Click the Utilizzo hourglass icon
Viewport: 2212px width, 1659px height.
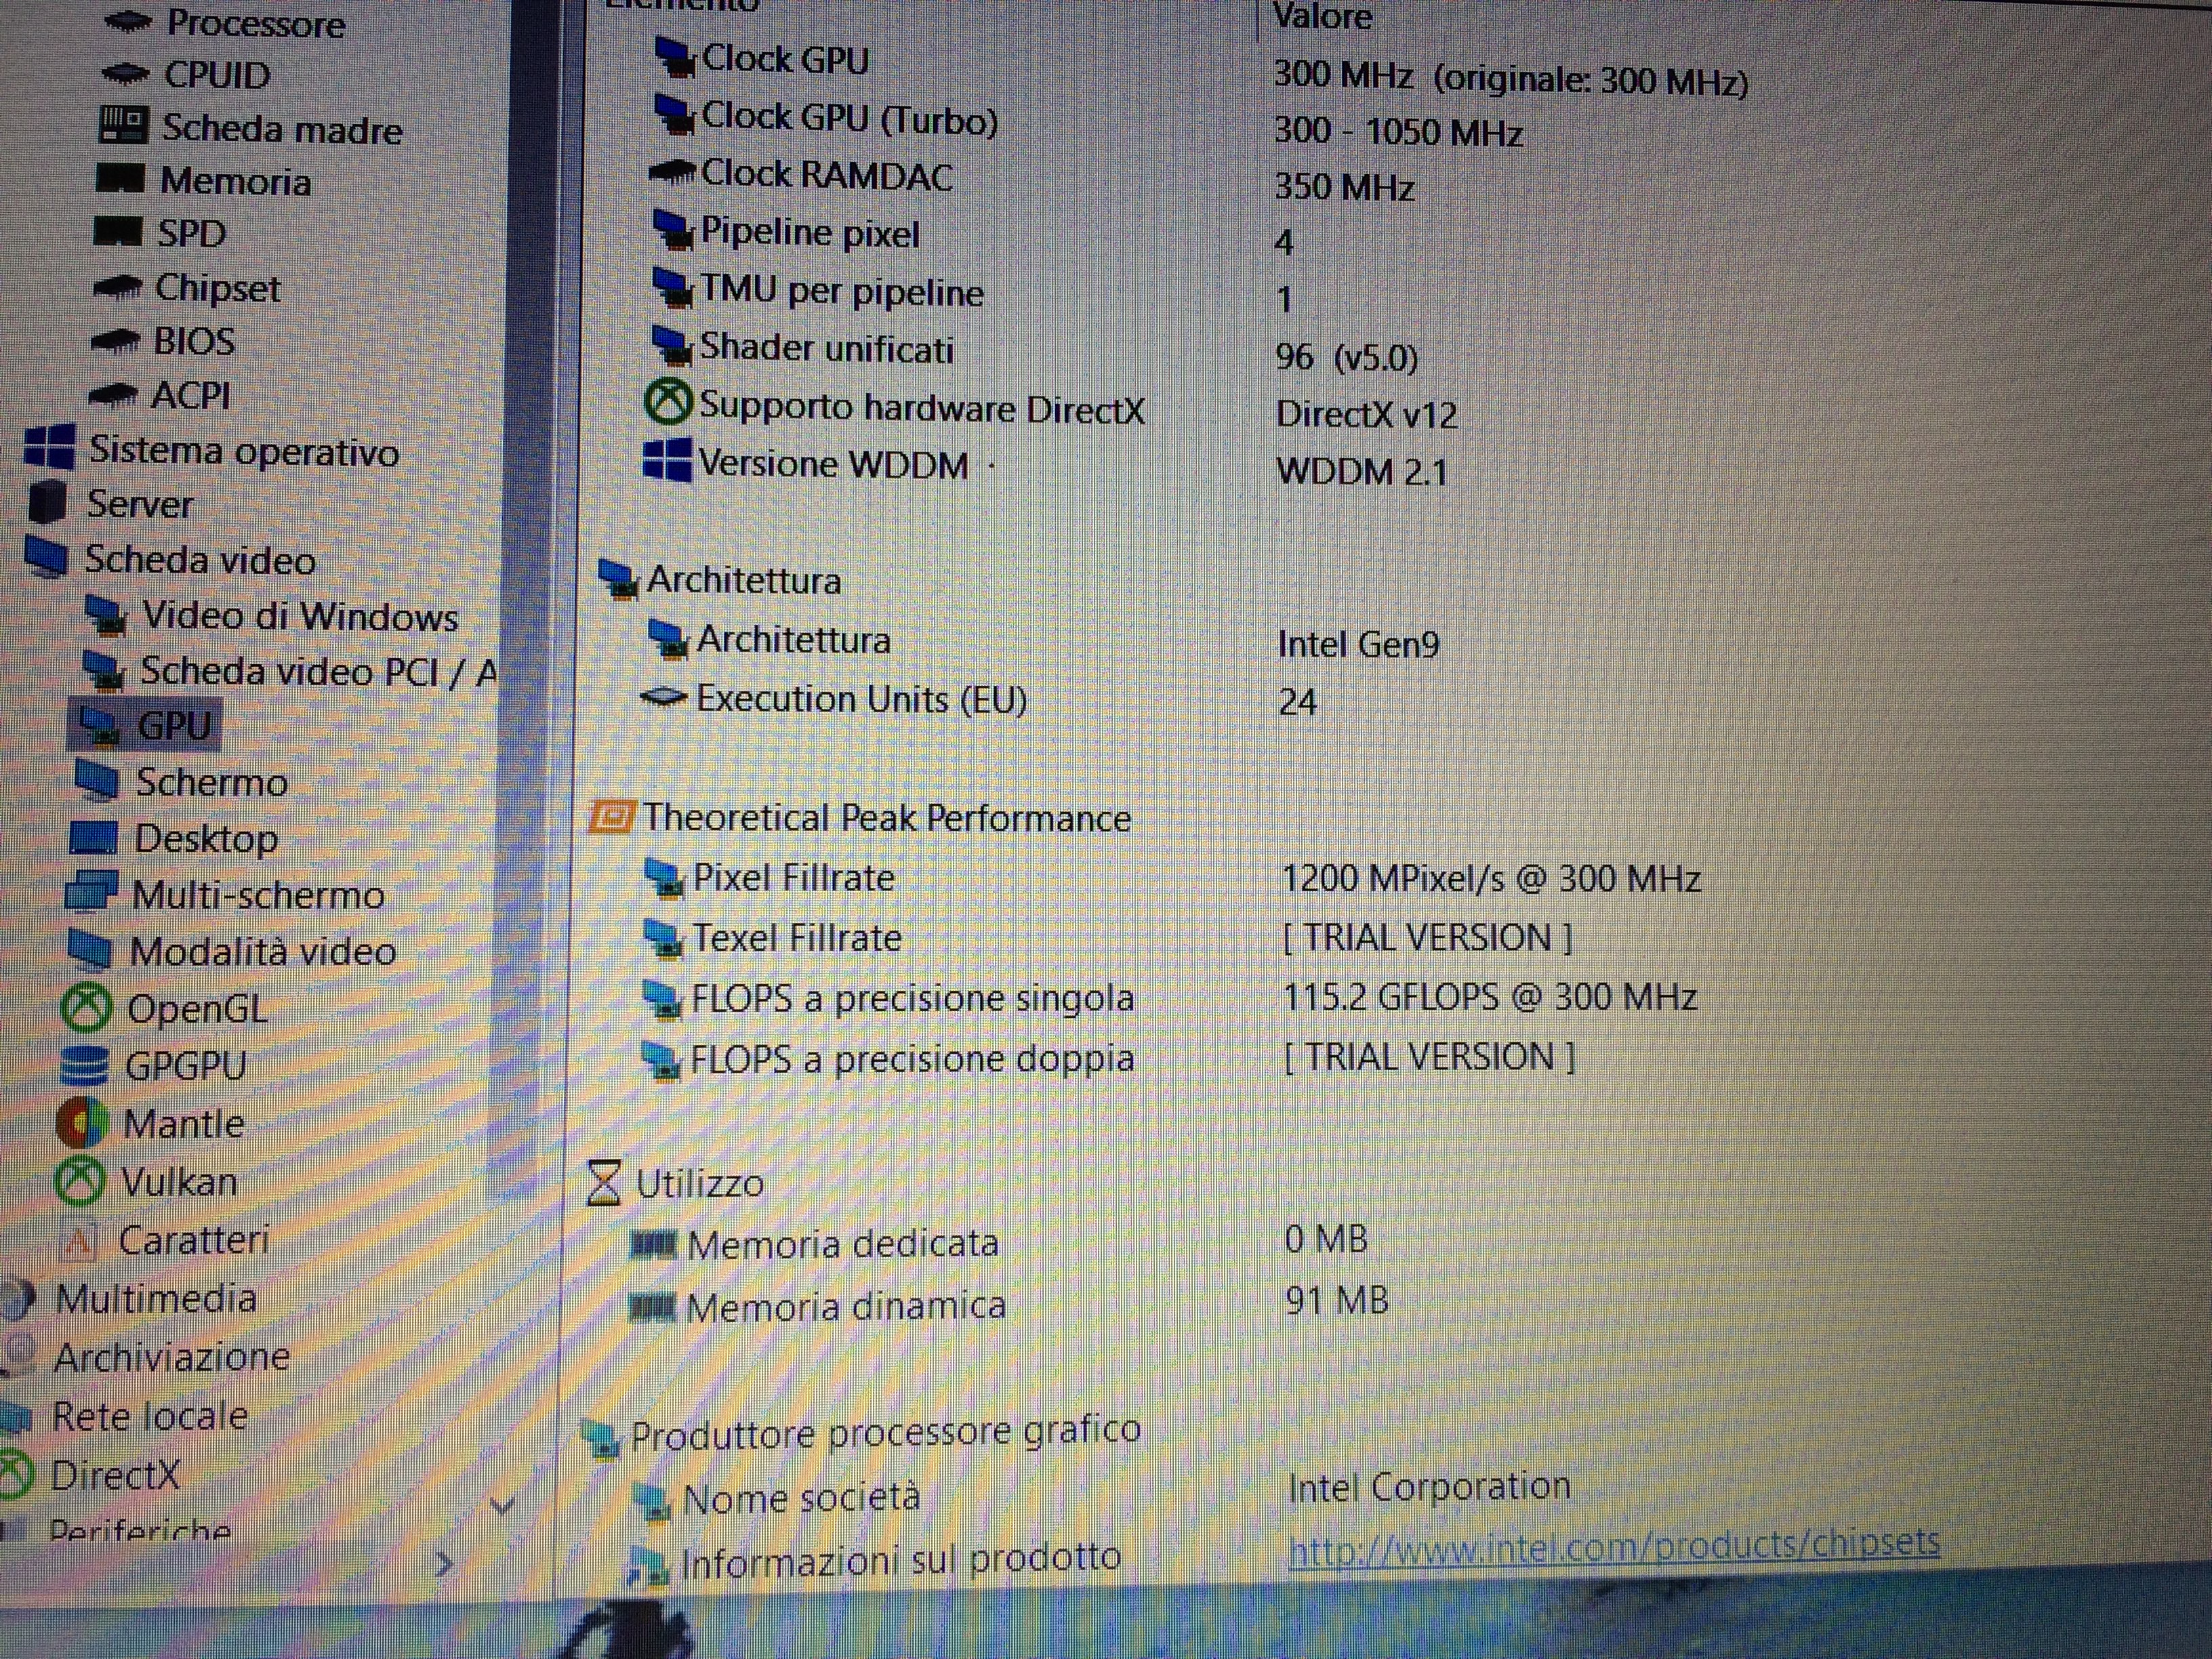click(604, 1183)
